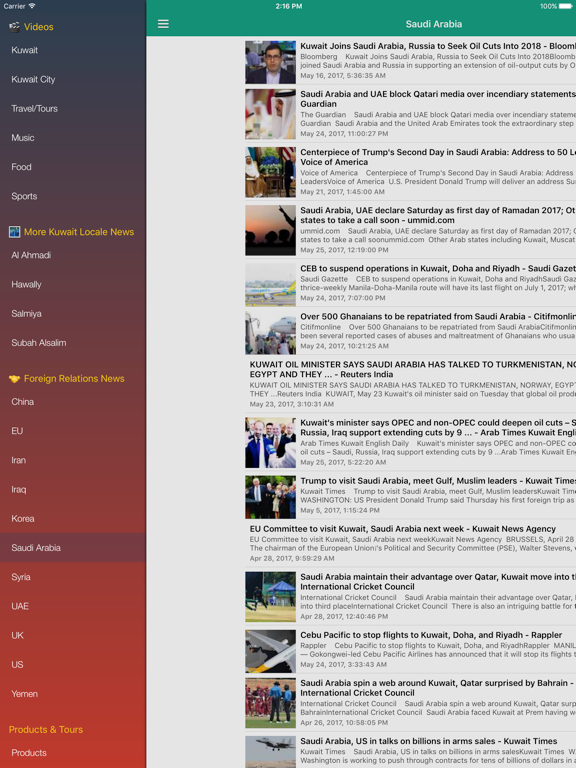Open EU Committee to visit Kuwait headline
Image resolution: width=576 pixels, height=768 pixels.
pos(403,529)
